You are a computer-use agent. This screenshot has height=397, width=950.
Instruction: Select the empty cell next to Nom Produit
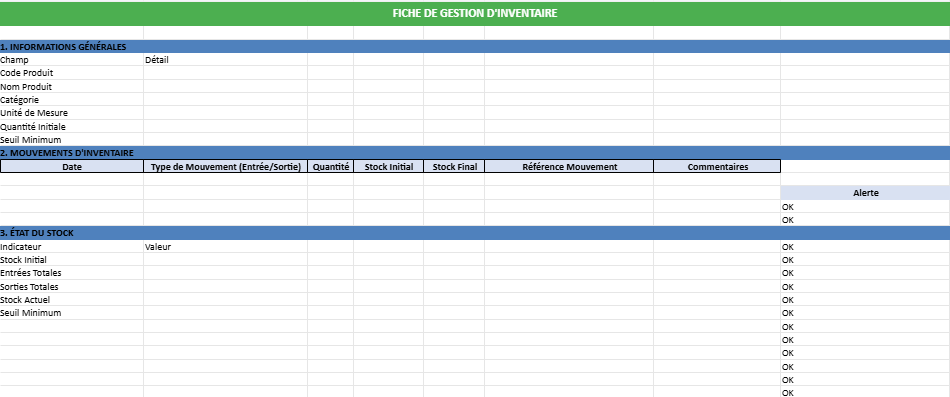[225, 86]
